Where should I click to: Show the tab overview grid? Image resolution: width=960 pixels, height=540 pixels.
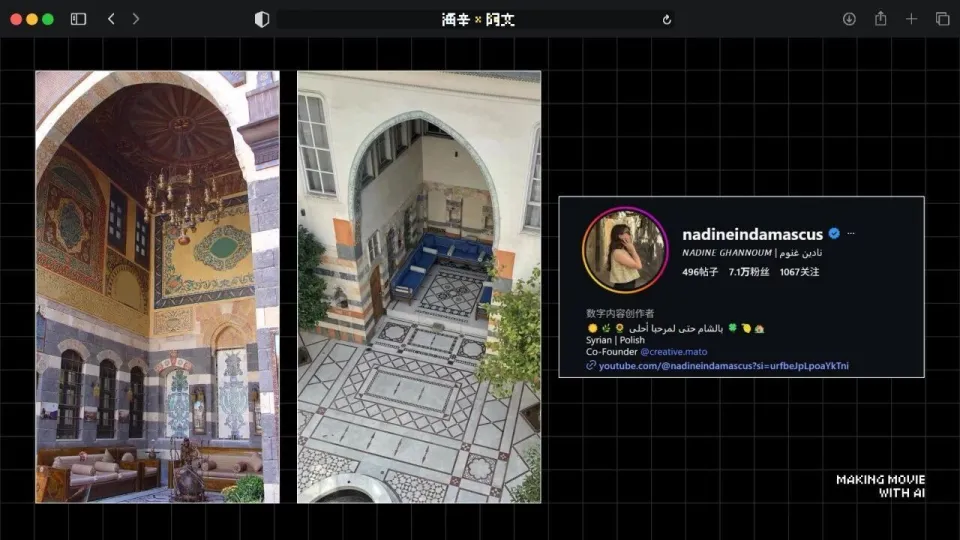point(942,19)
